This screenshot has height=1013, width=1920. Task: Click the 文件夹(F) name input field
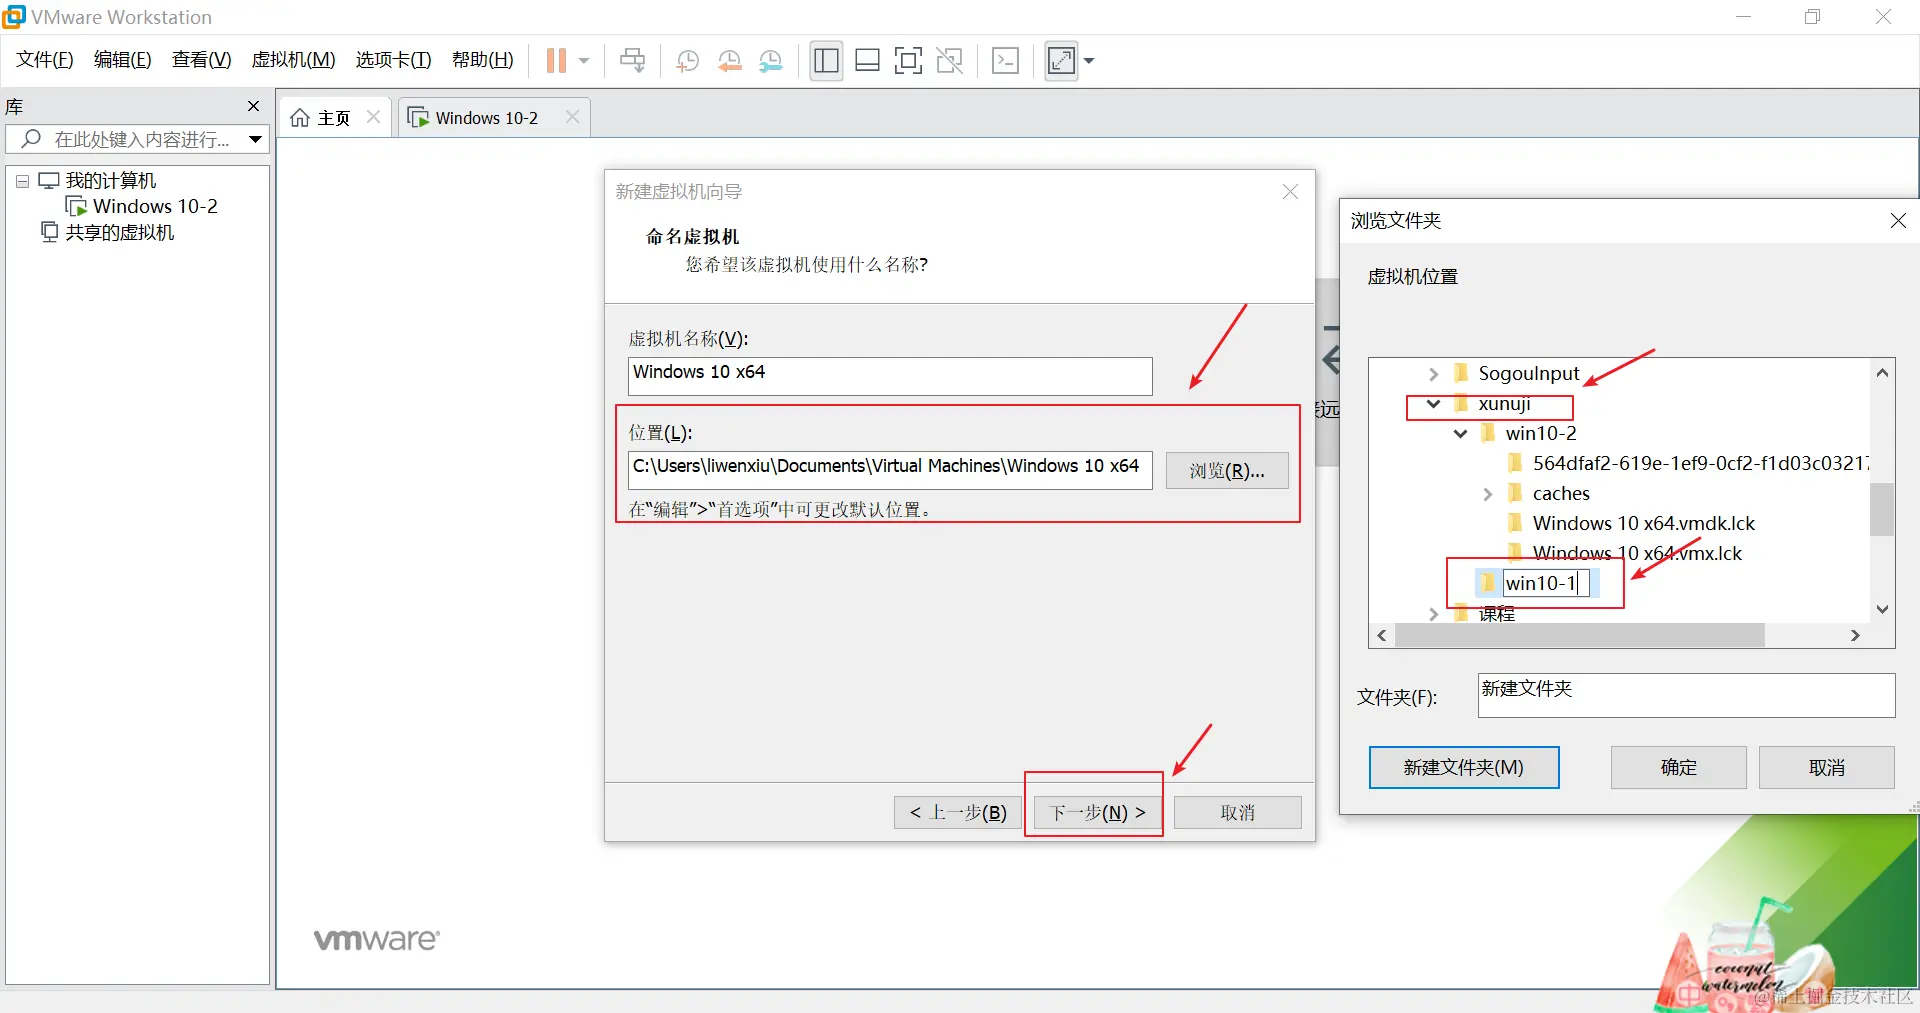pyautogui.click(x=1686, y=695)
